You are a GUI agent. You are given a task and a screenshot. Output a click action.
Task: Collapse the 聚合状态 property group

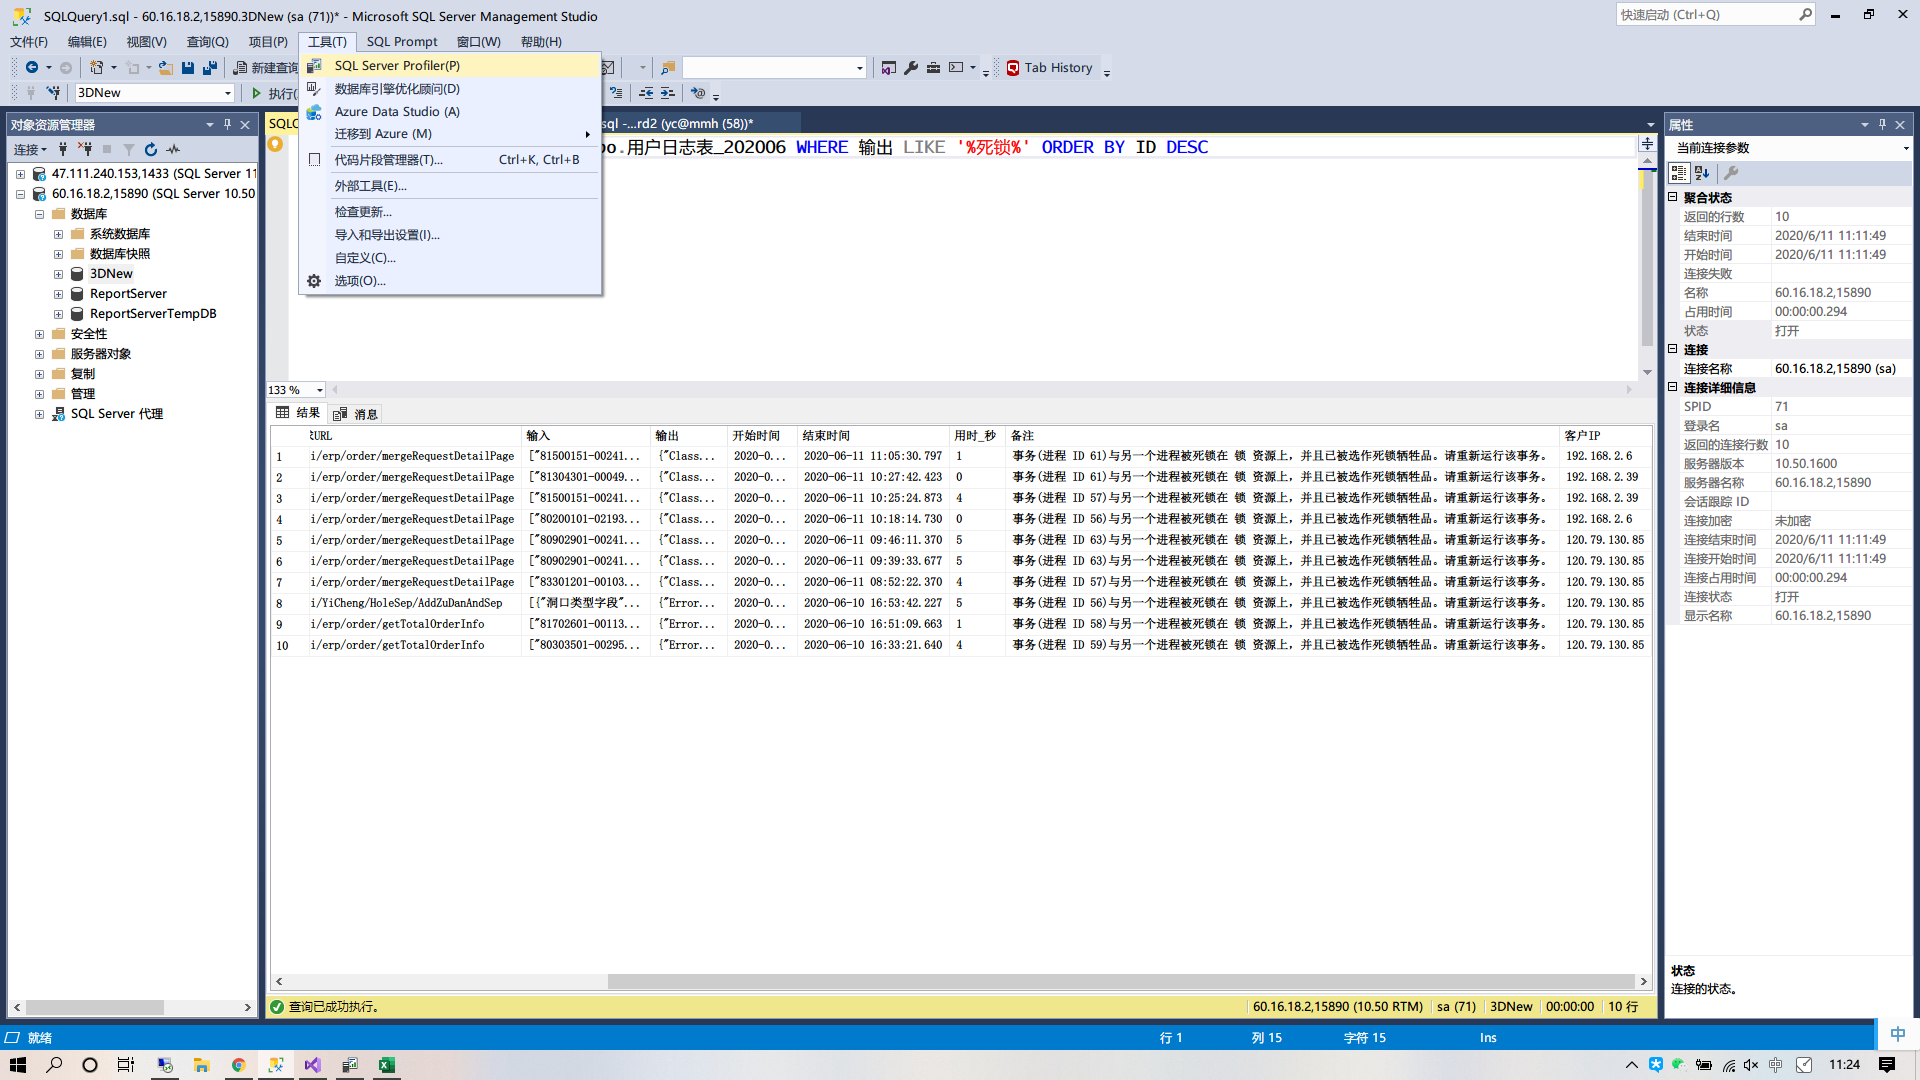[1672, 197]
